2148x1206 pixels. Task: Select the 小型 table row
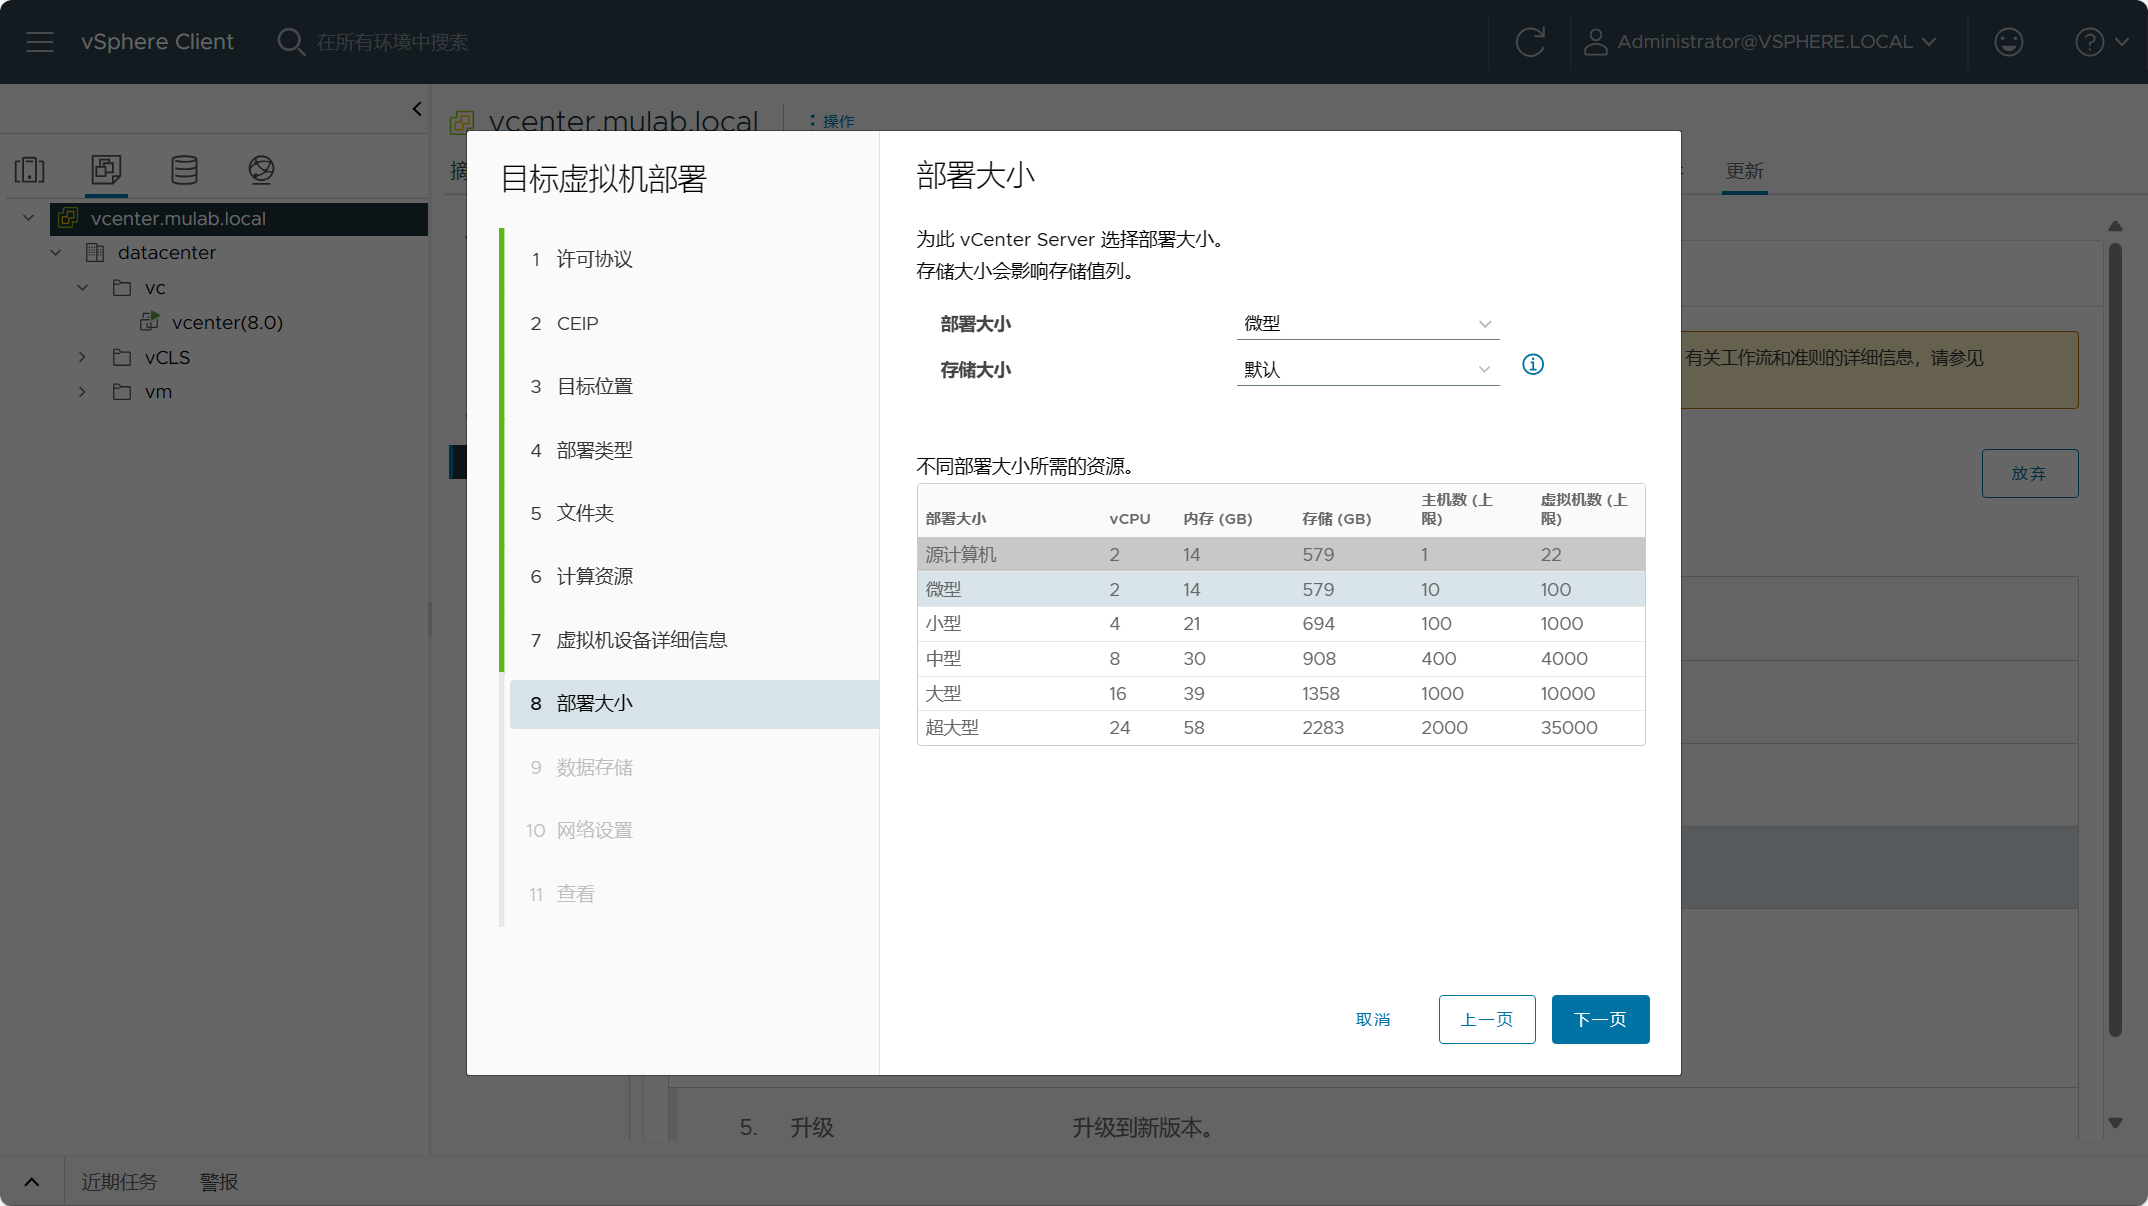coord(1280,624)
